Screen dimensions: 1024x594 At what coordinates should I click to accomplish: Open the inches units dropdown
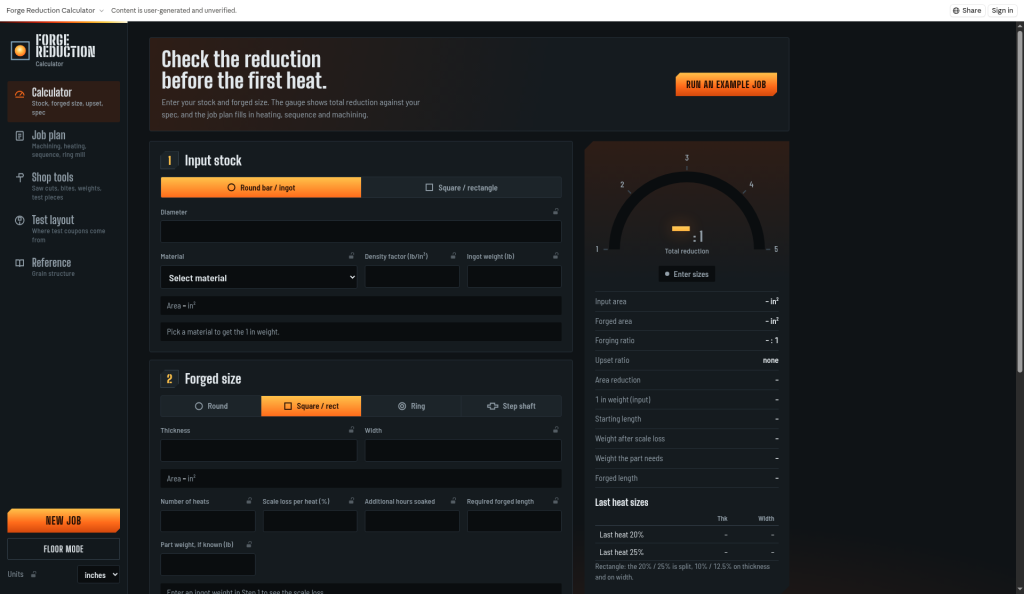(x=99, y=575)
